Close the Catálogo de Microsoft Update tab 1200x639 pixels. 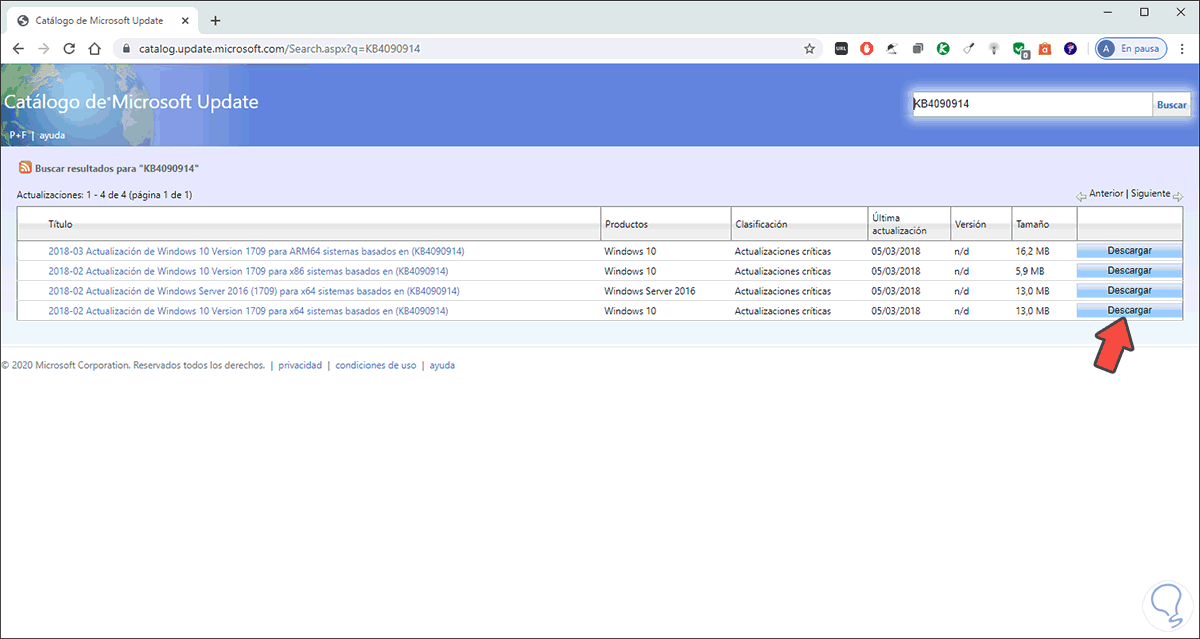click(x=187, y=20)
